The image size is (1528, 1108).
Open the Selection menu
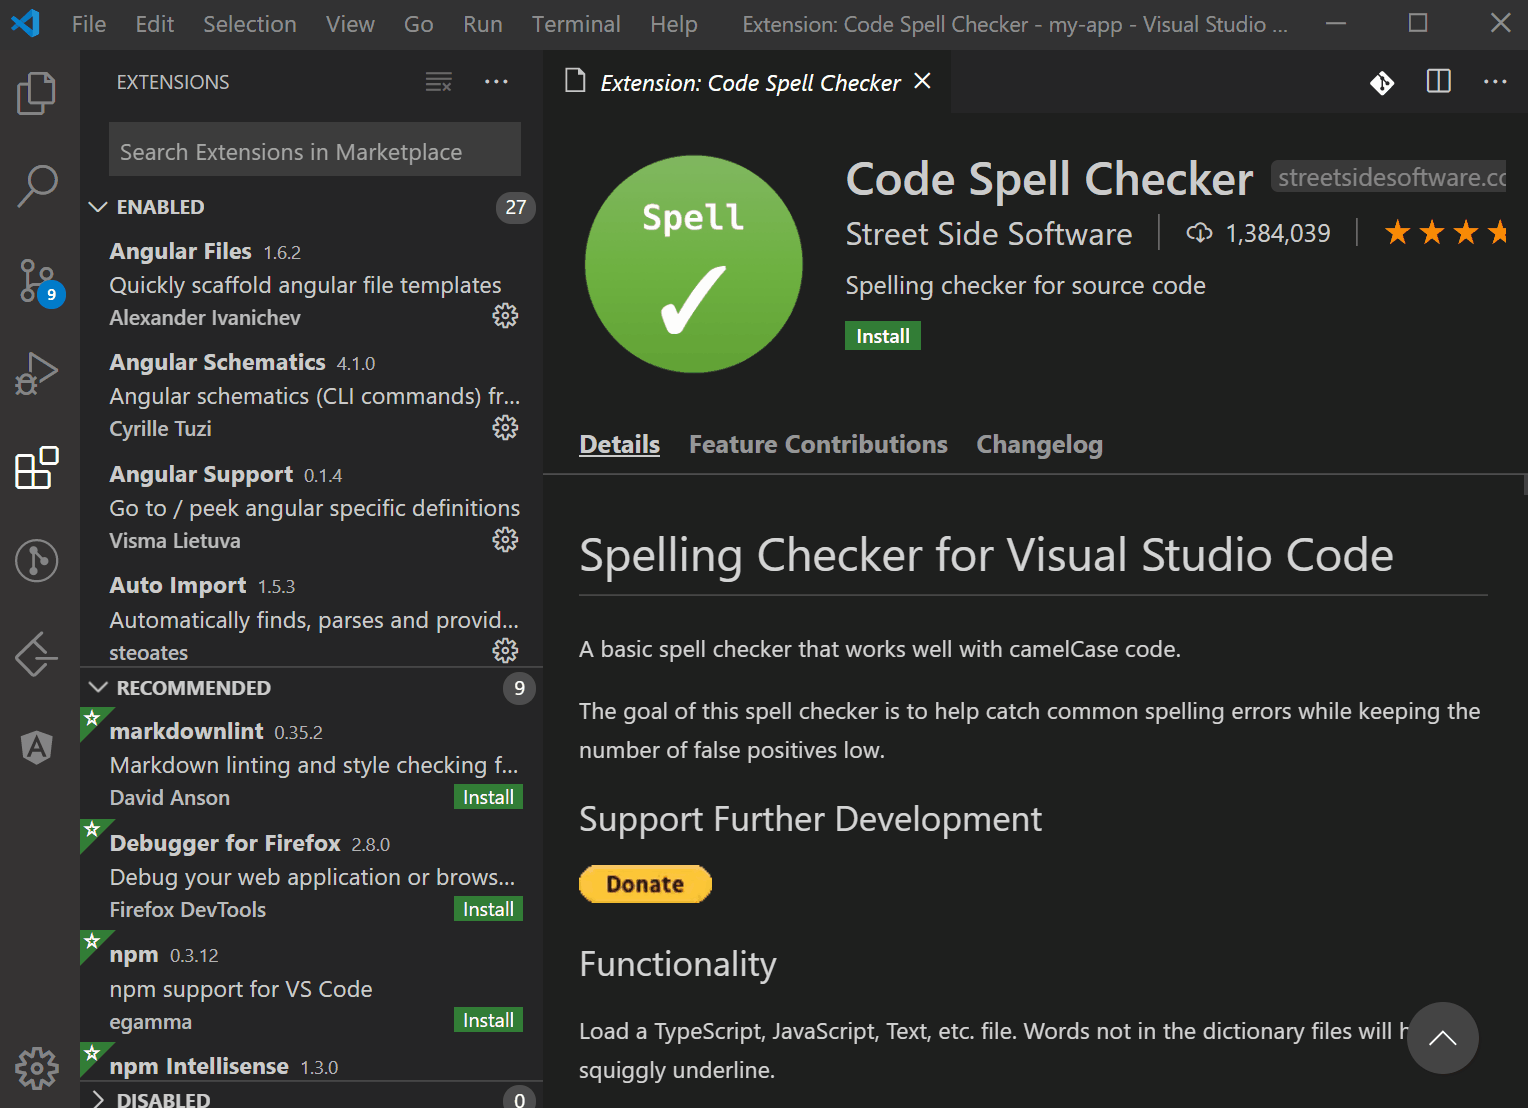(x=250, y=24)
